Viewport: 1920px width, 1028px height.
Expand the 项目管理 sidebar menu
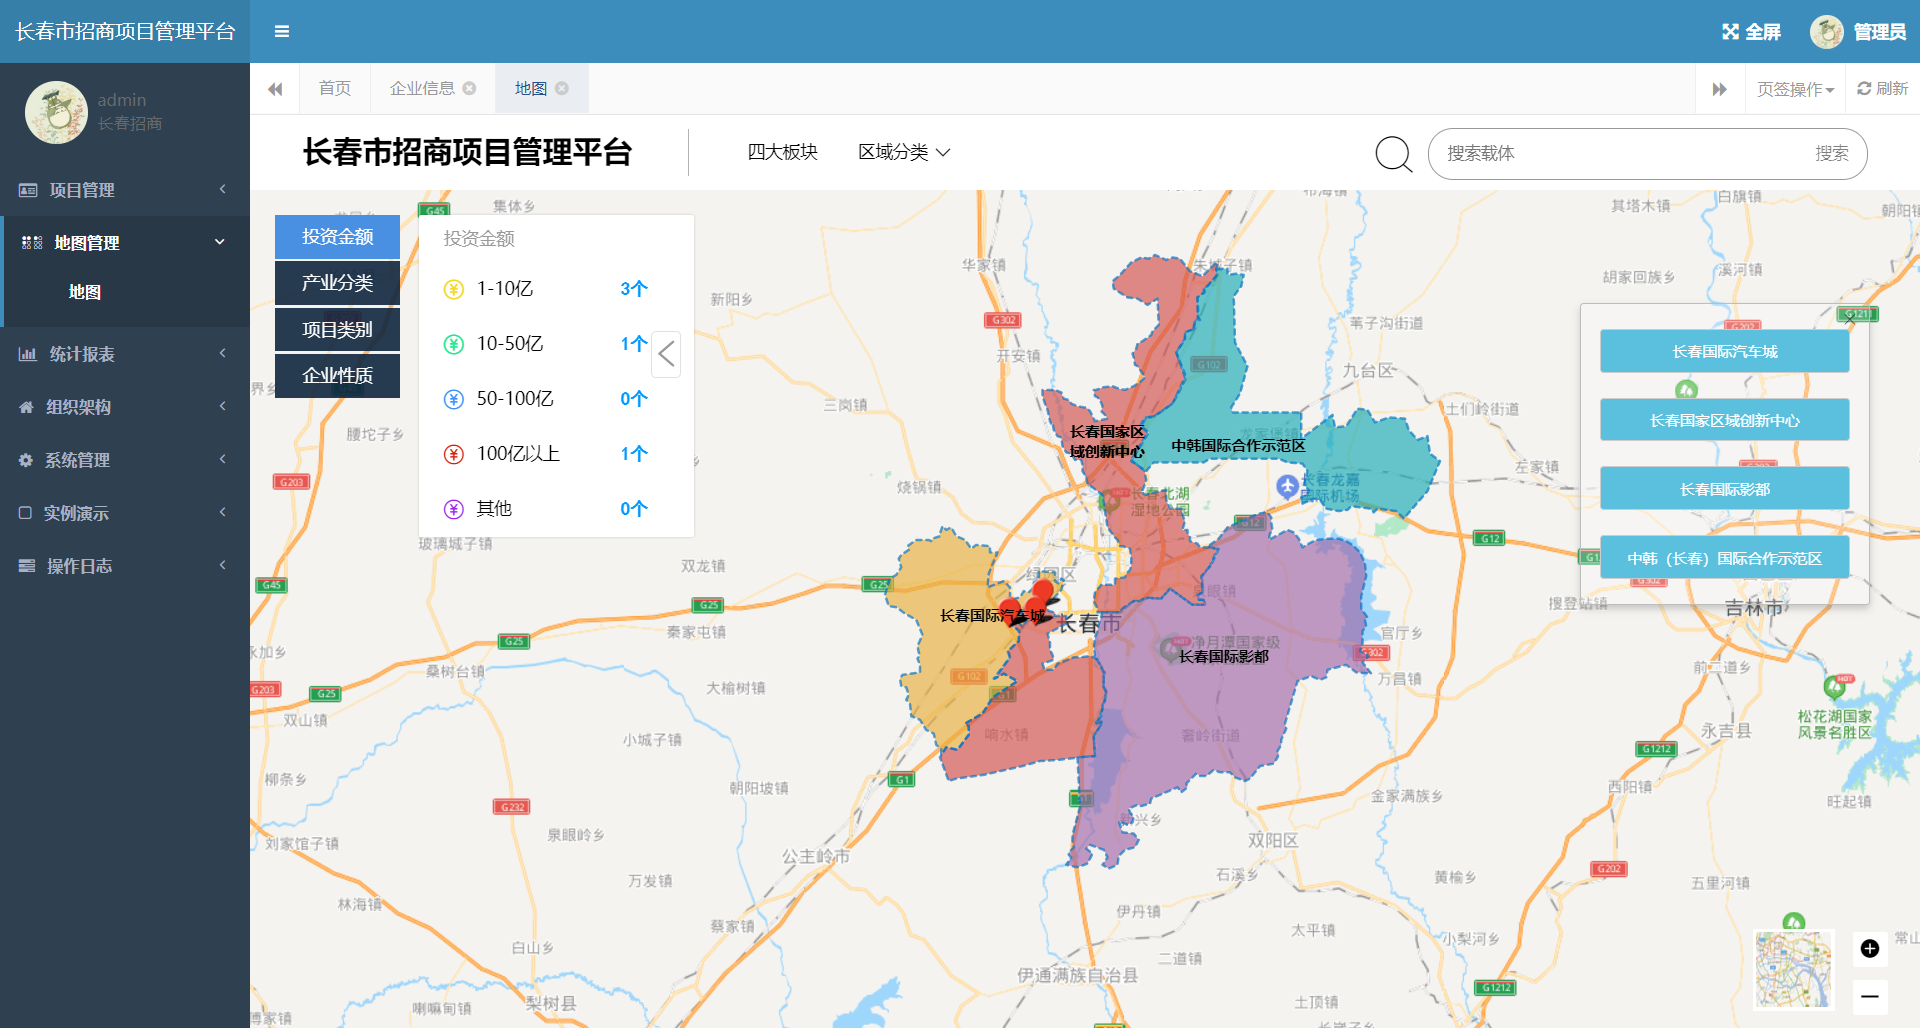coord(222,189)
